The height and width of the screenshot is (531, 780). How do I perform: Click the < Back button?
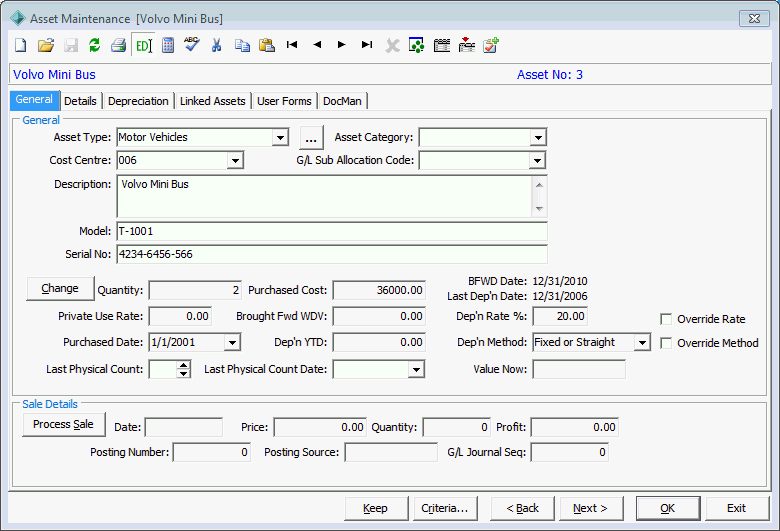(x=522, y=508)
